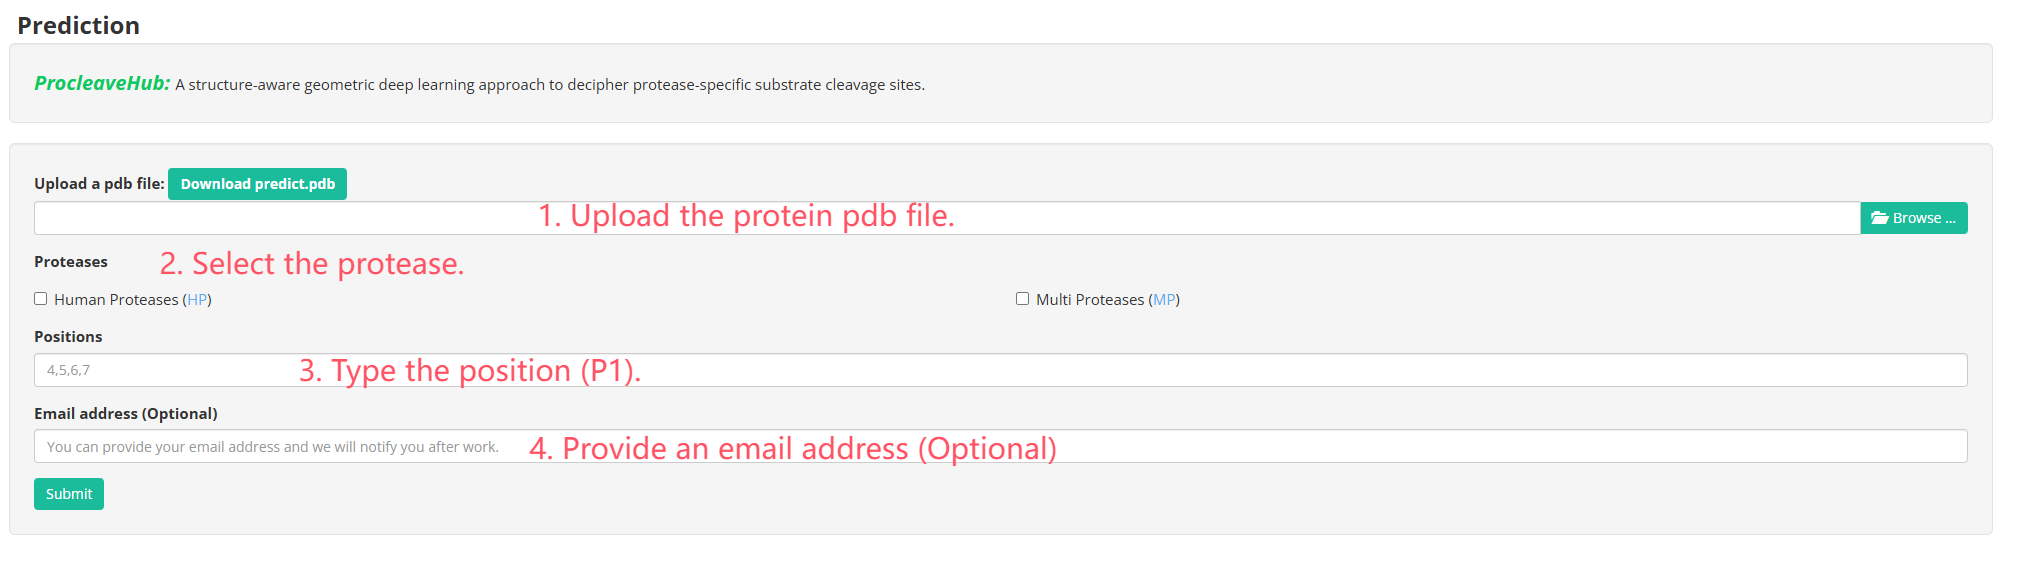Click the ProcleaveHub title text
2017x587 pixels.
click(x=102, y=83)
